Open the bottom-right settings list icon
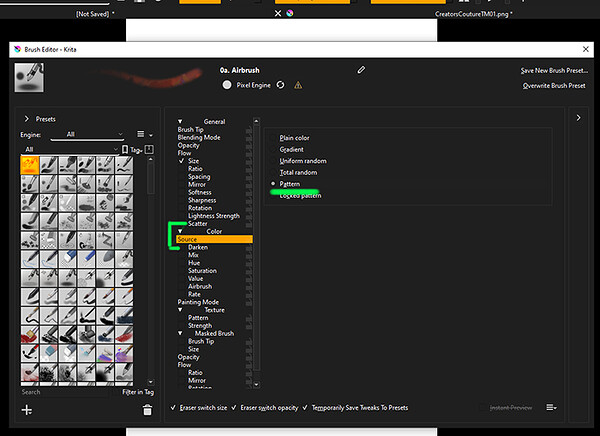600x436 pixels. point(551,407)
